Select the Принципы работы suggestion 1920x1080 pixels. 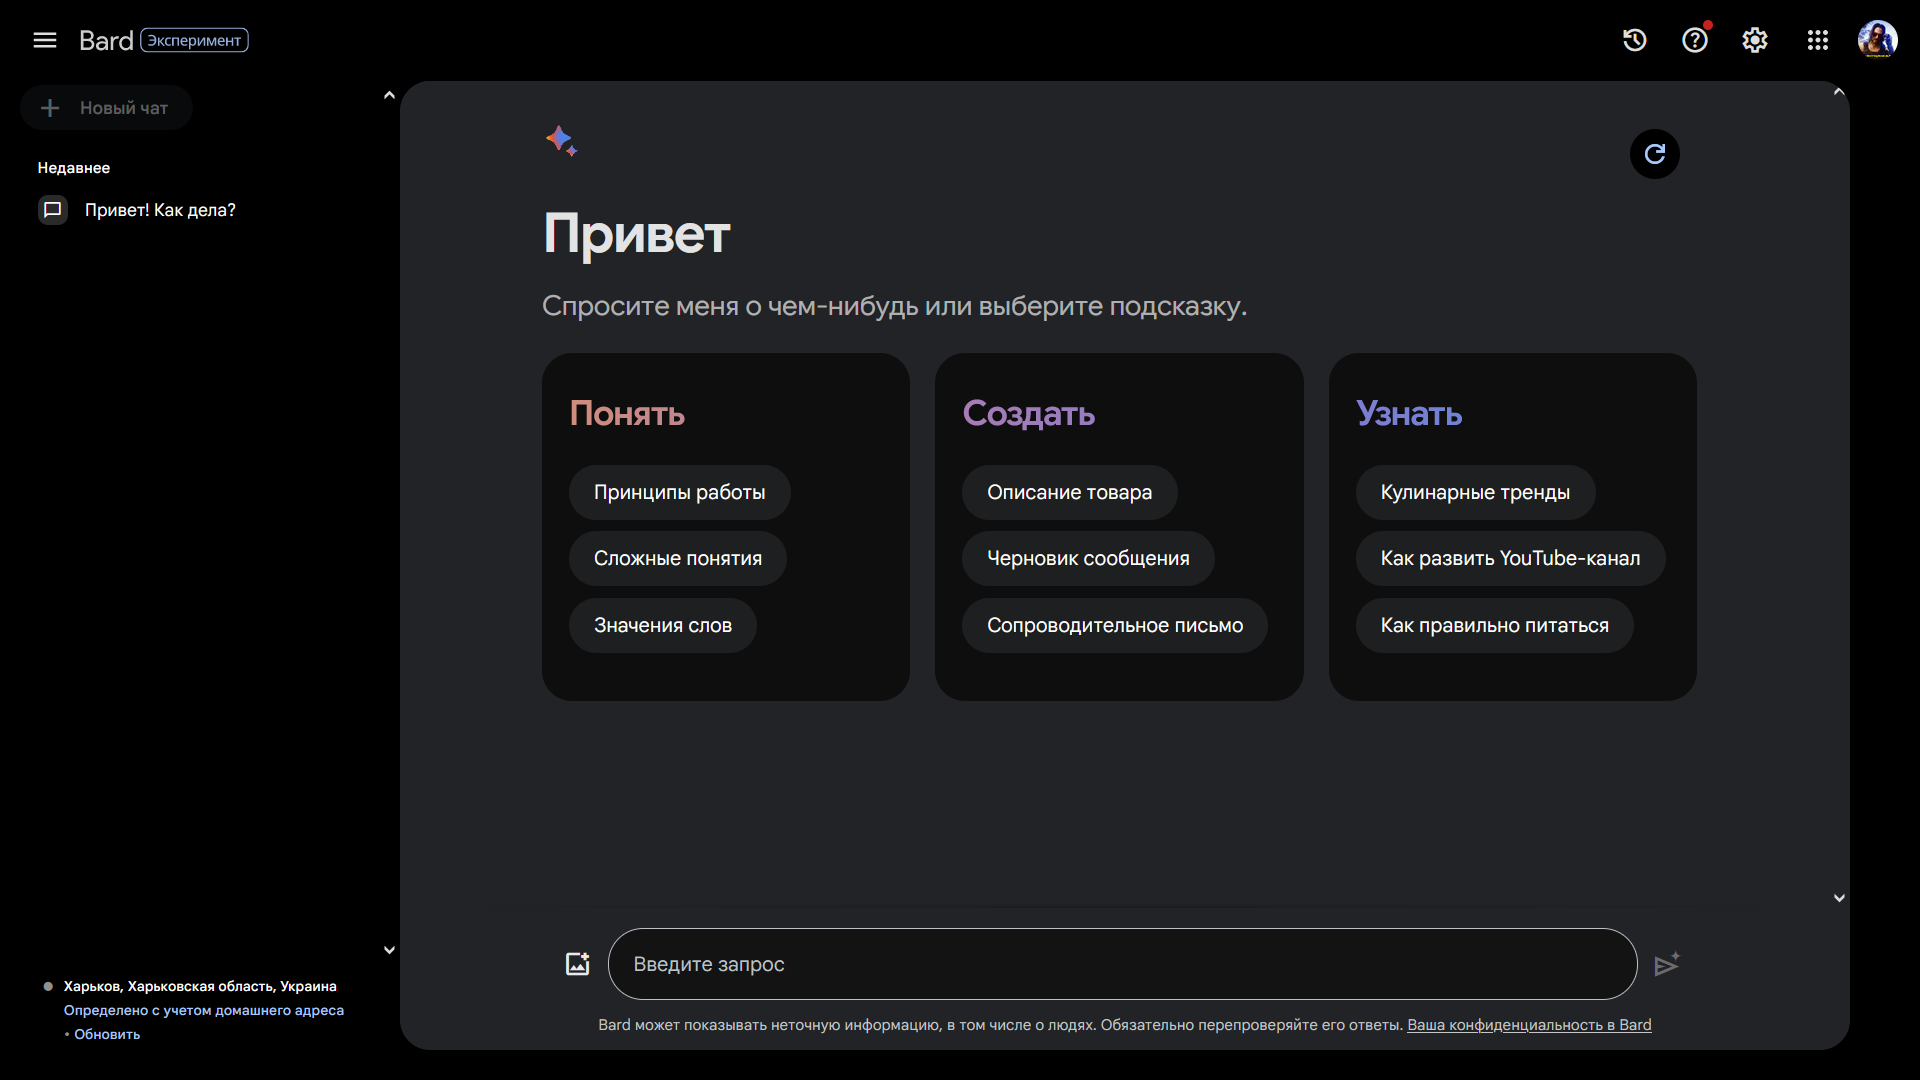680,492
